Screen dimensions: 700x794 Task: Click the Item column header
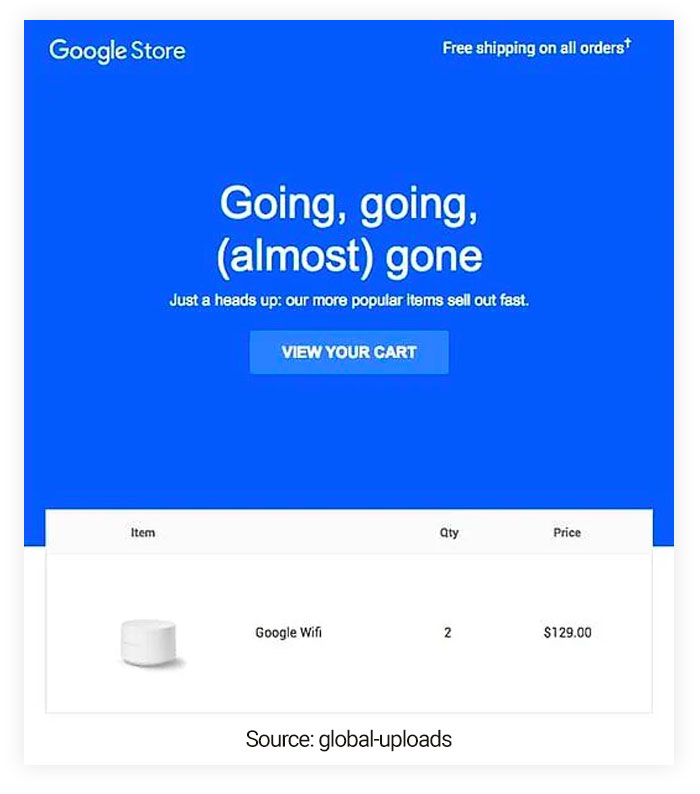143,533
